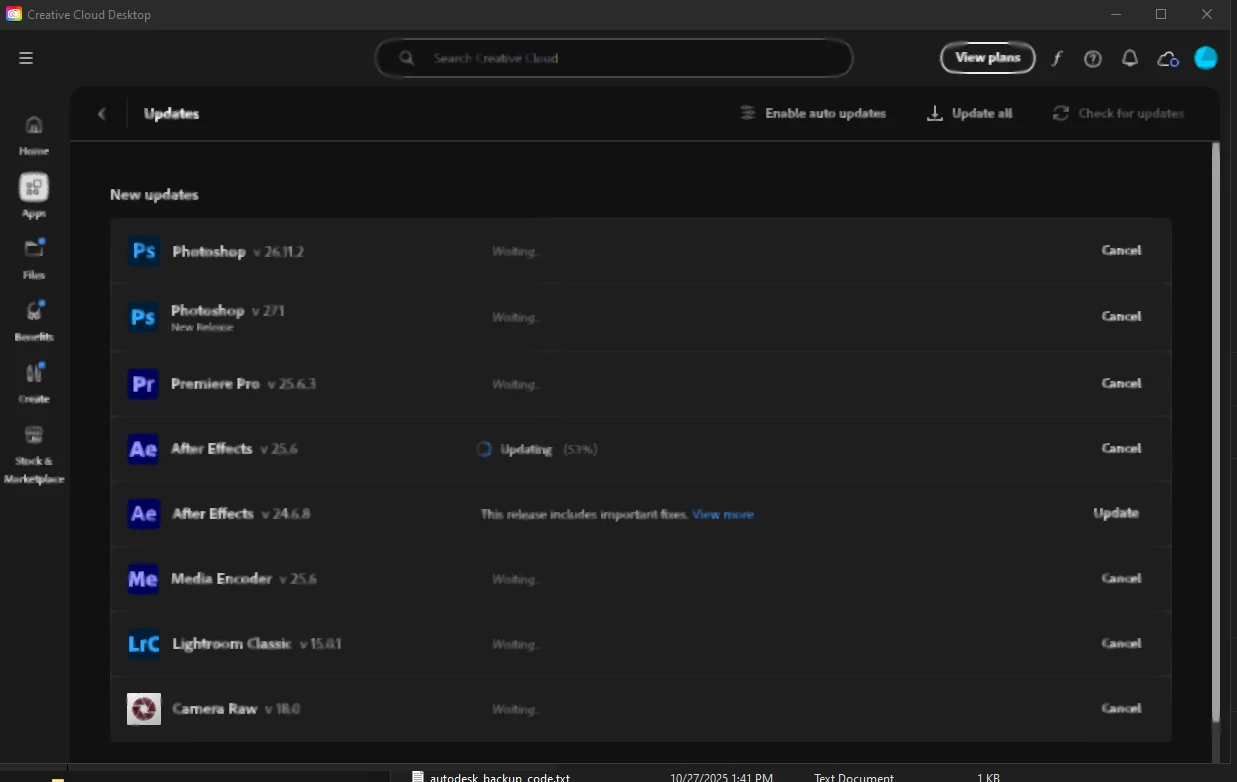Click the updates list vertical scrollbar

pos(1216,430)
